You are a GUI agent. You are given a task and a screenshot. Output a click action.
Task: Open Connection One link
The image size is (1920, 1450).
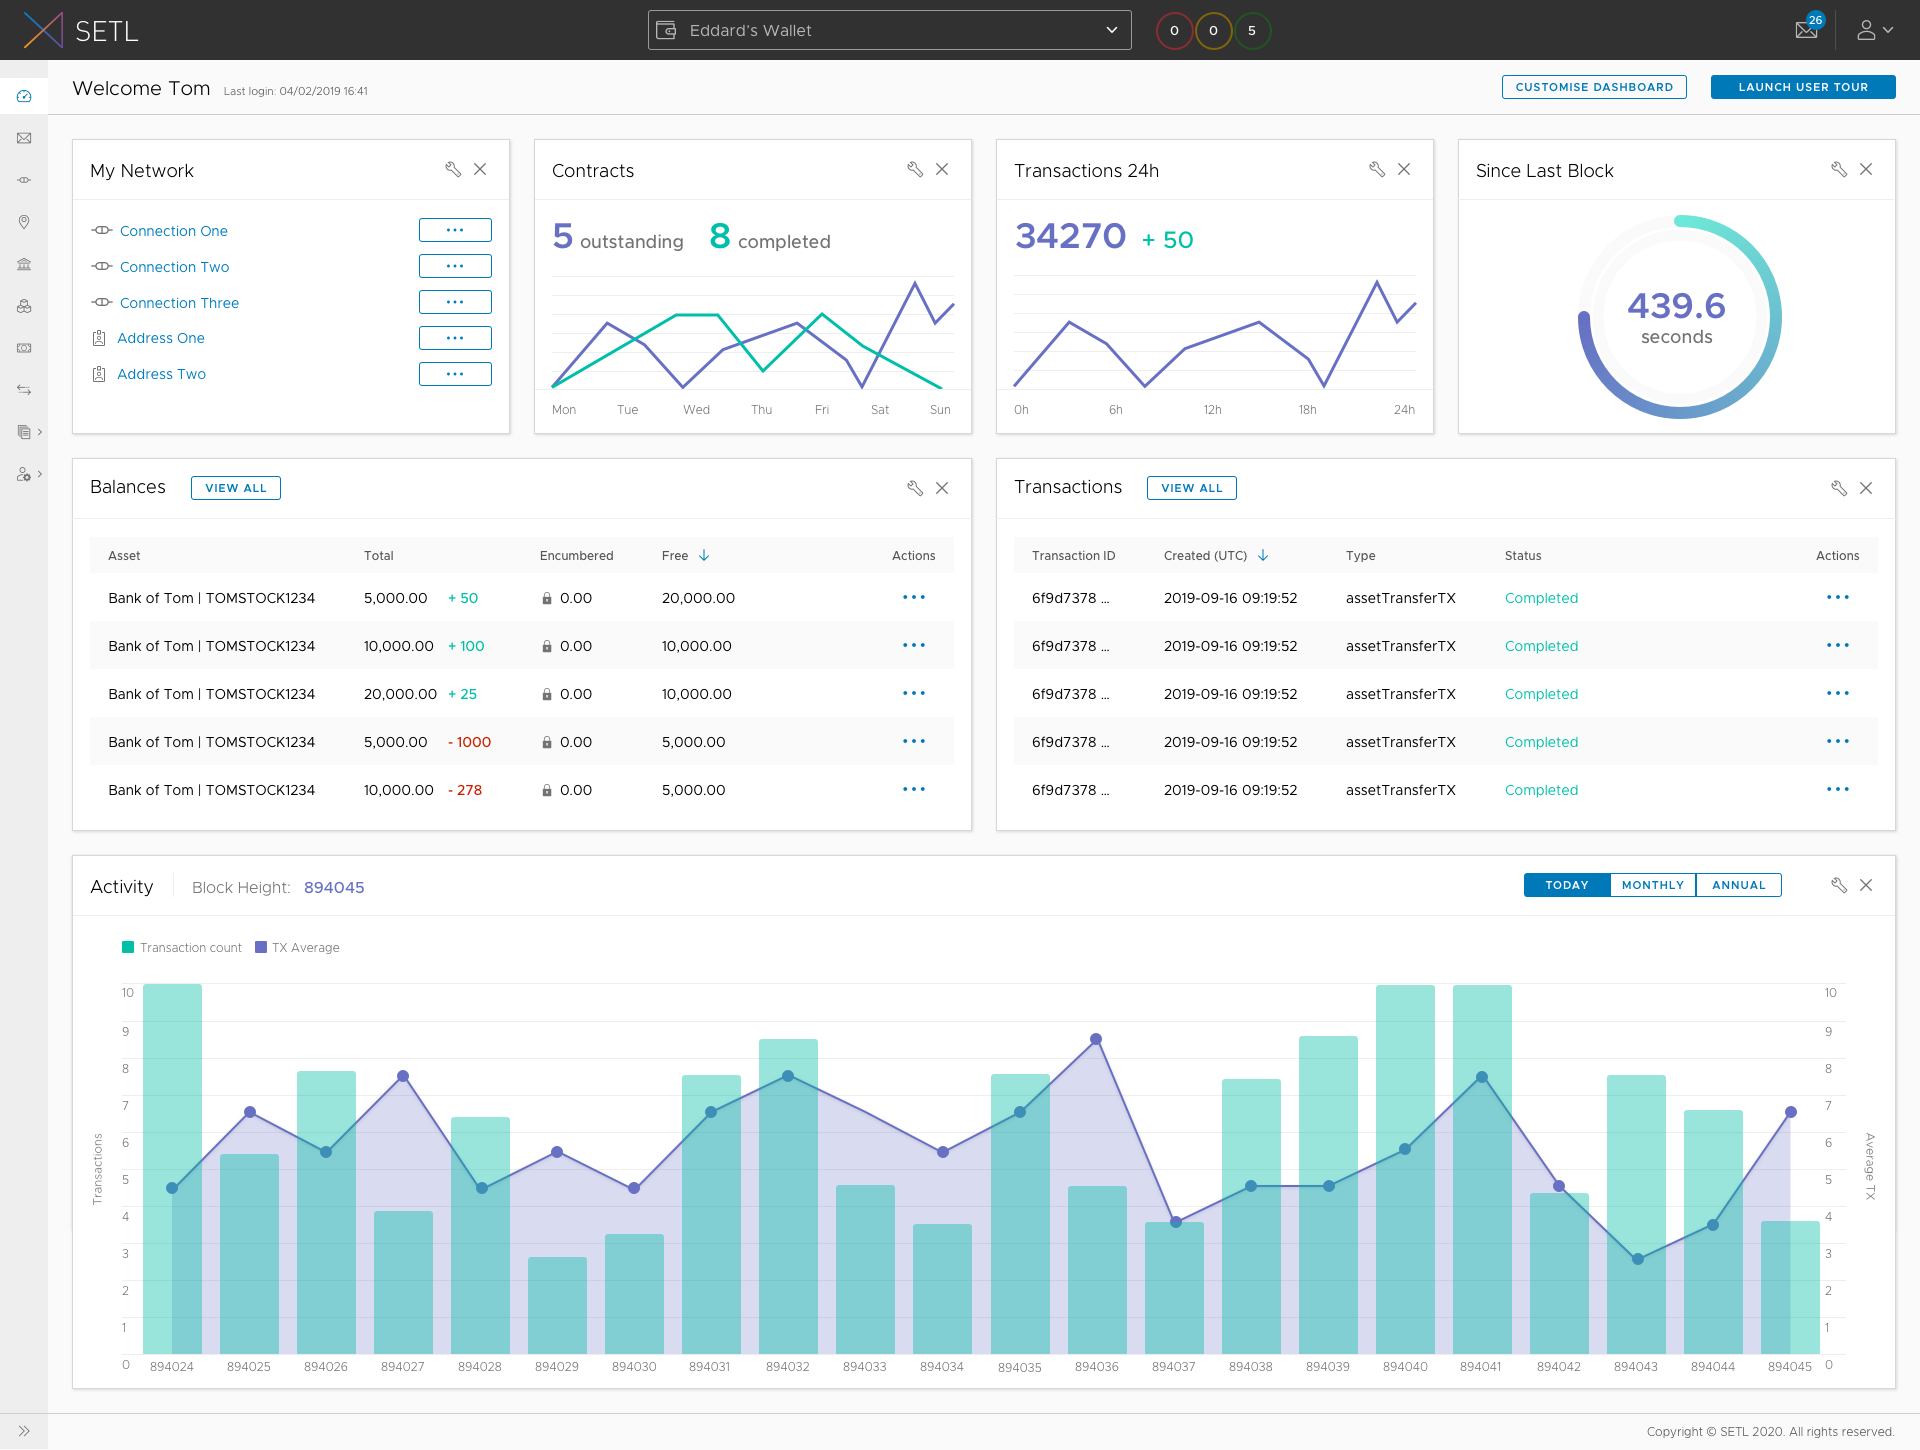point(174,231)
